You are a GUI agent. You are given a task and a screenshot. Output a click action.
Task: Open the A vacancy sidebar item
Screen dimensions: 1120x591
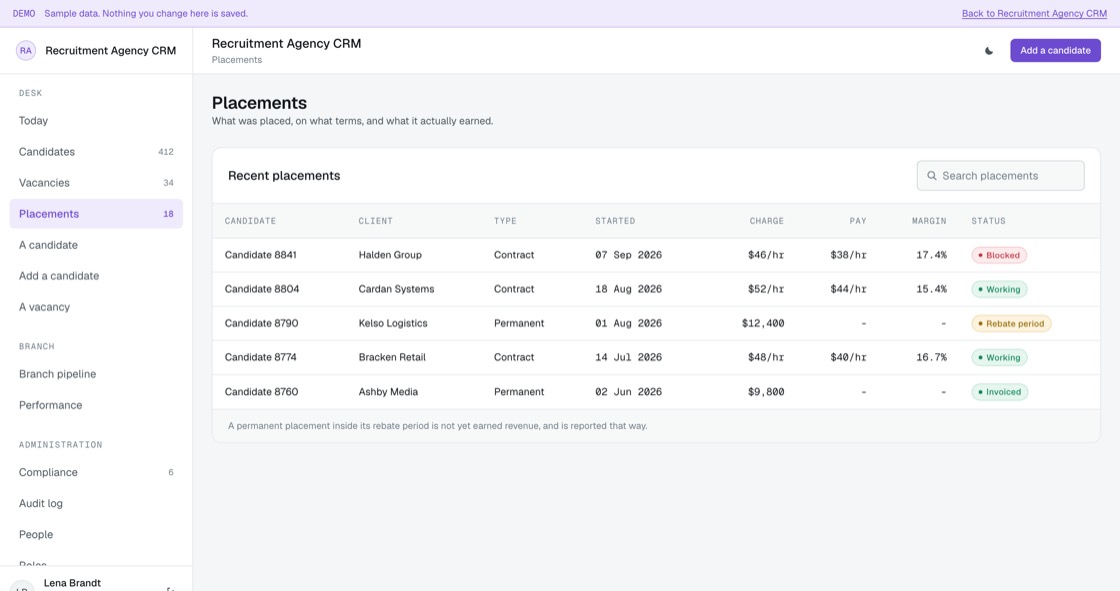[x=96, y=307]
